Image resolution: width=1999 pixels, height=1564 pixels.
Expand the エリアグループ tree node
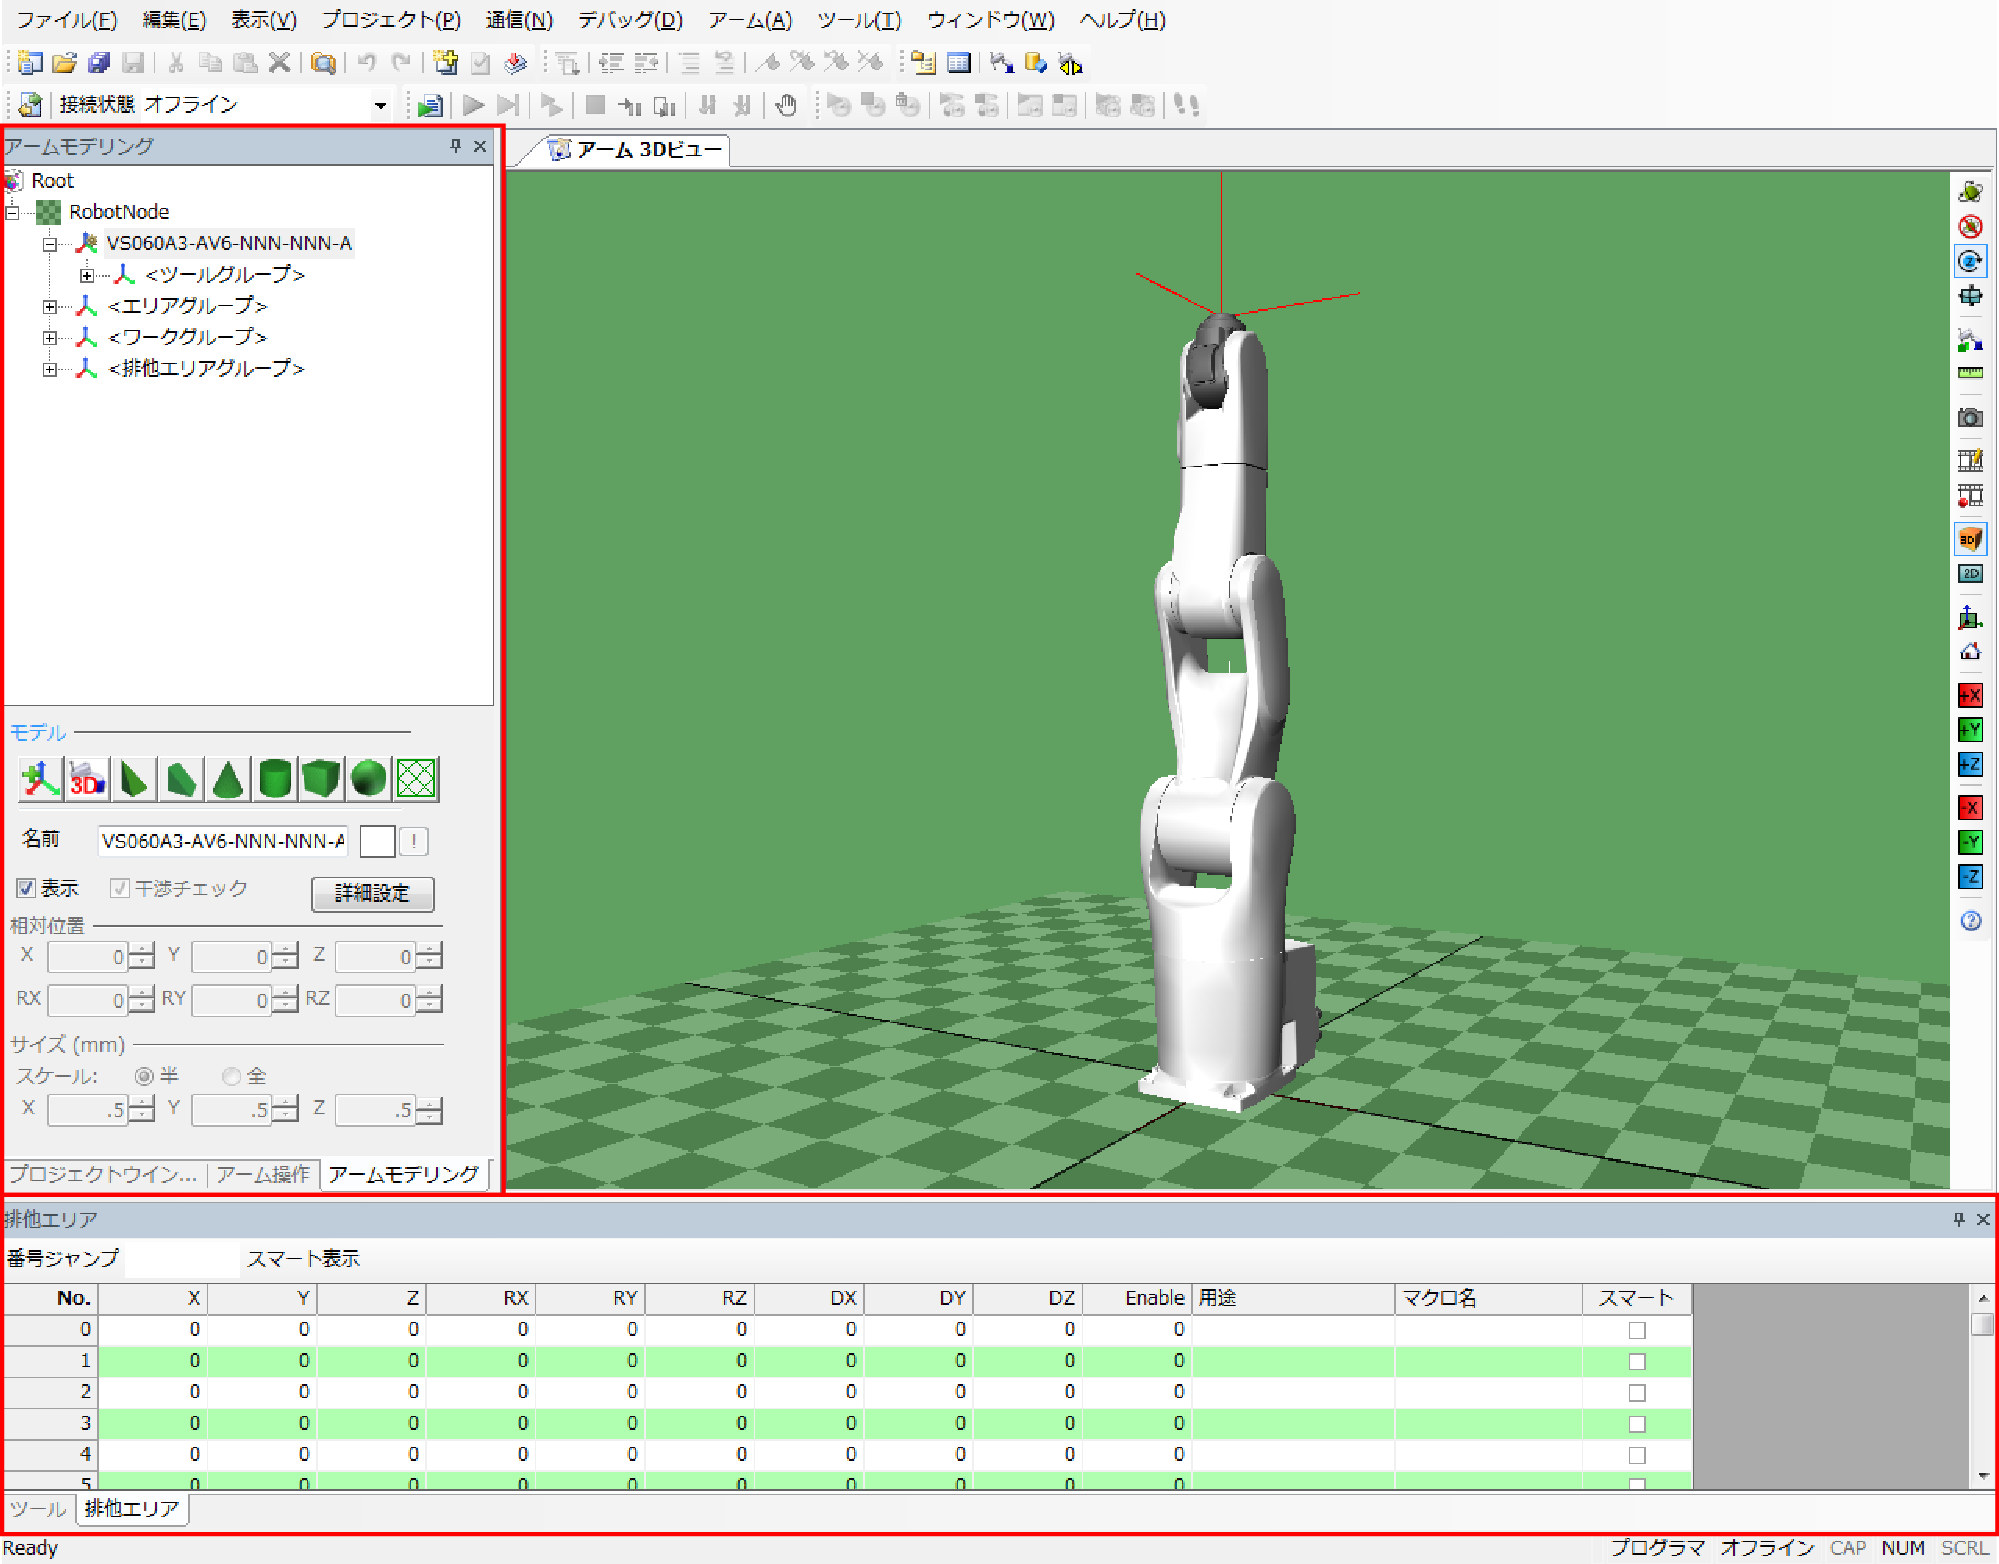click(x=49, y=306)
